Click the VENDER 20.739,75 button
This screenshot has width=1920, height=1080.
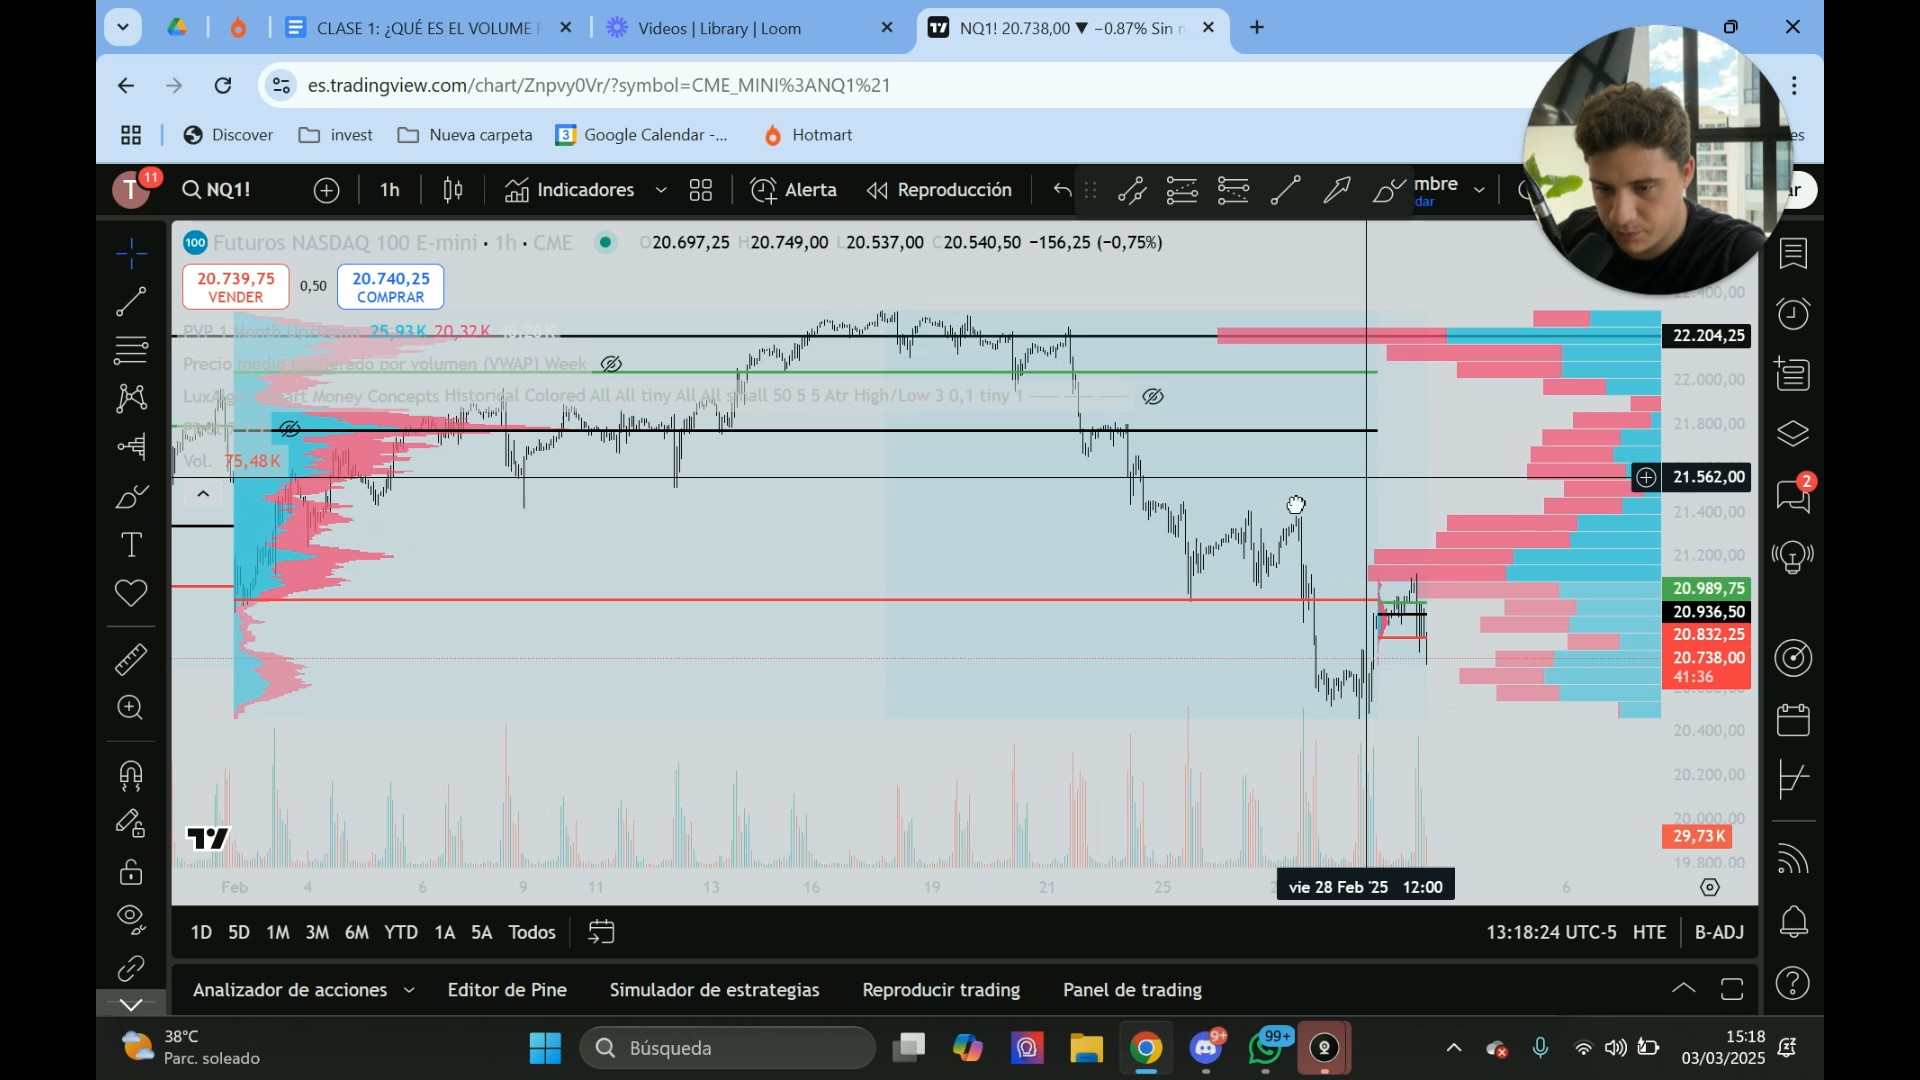click(236, 287)
